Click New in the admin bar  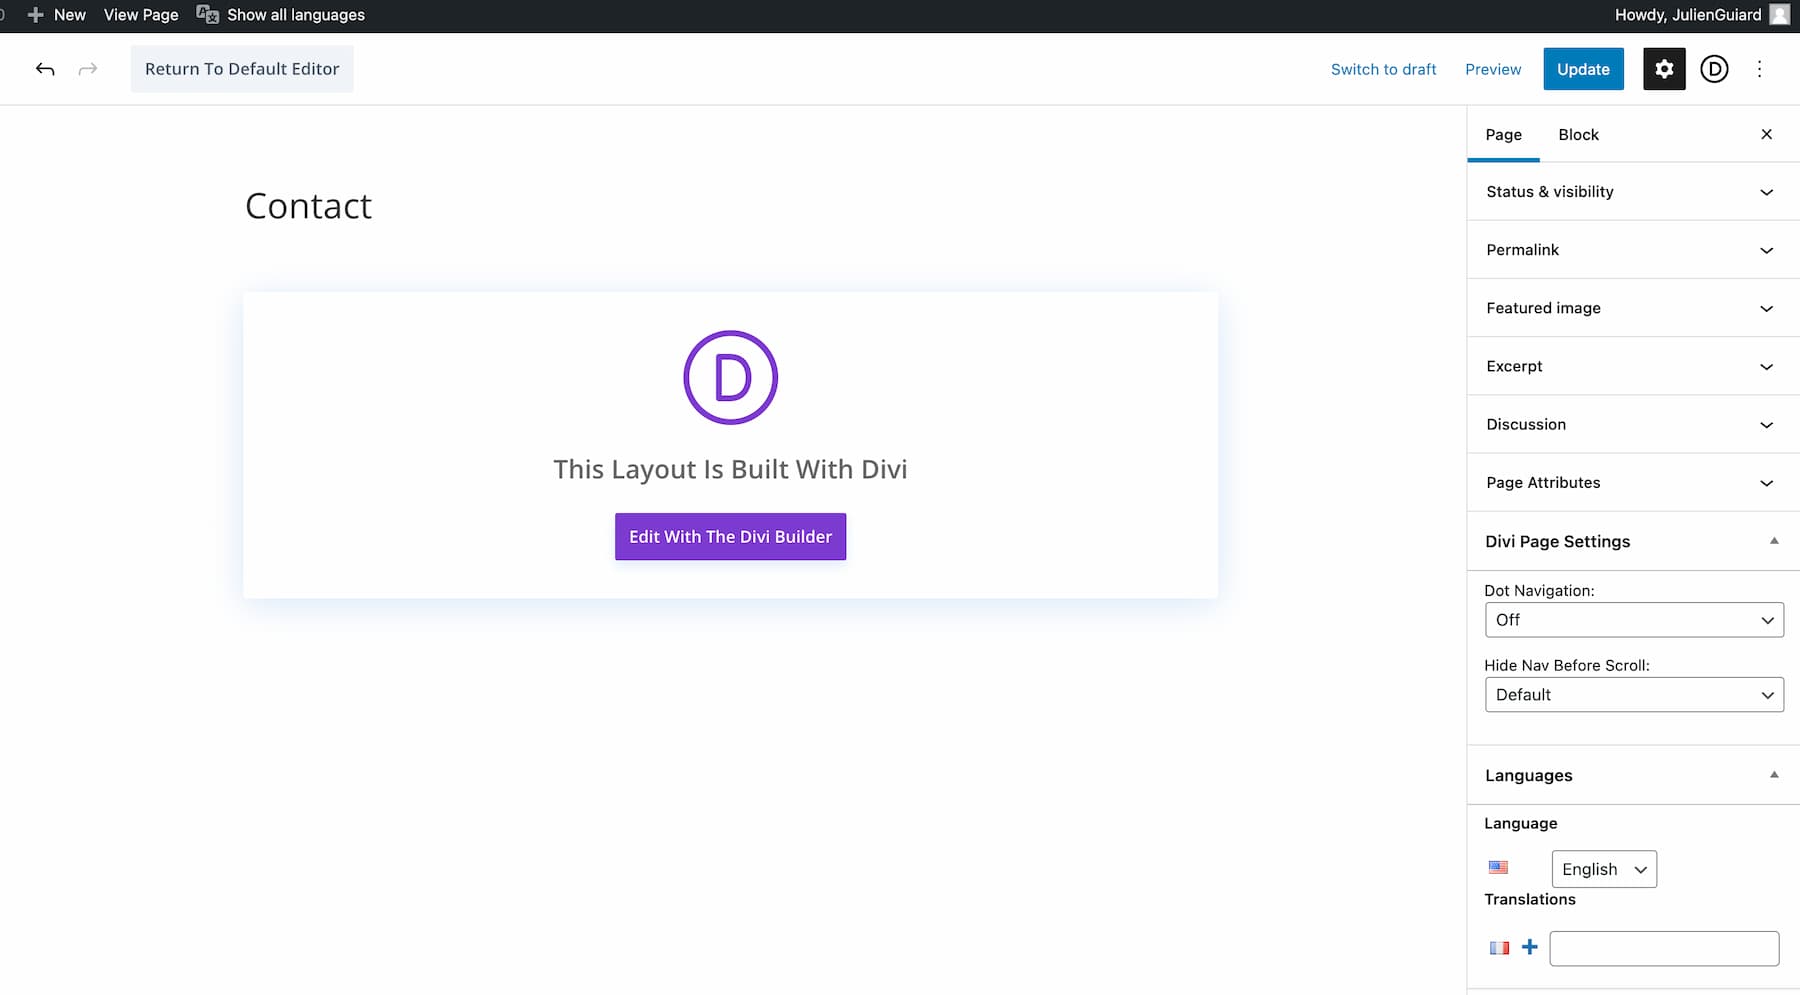click(70, 15)
